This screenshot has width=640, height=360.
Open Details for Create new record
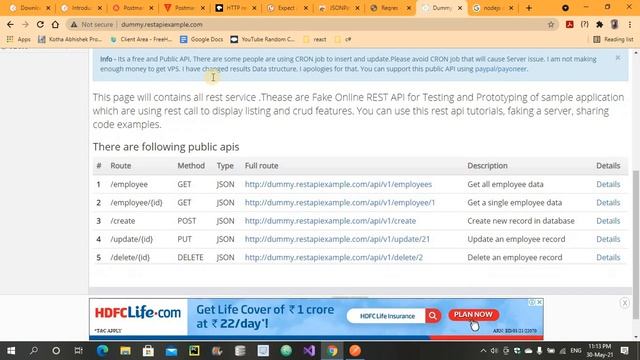point(608,221)
